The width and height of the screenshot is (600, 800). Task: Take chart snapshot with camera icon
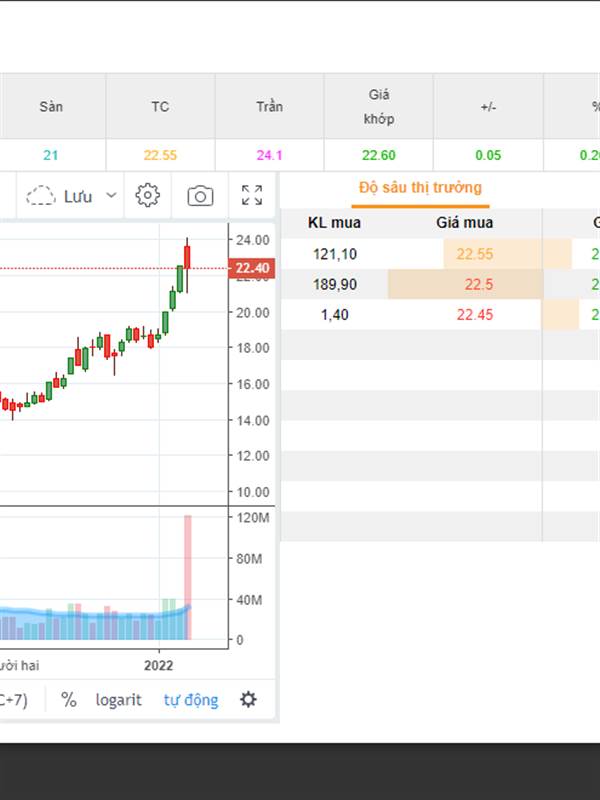point(200,196)
